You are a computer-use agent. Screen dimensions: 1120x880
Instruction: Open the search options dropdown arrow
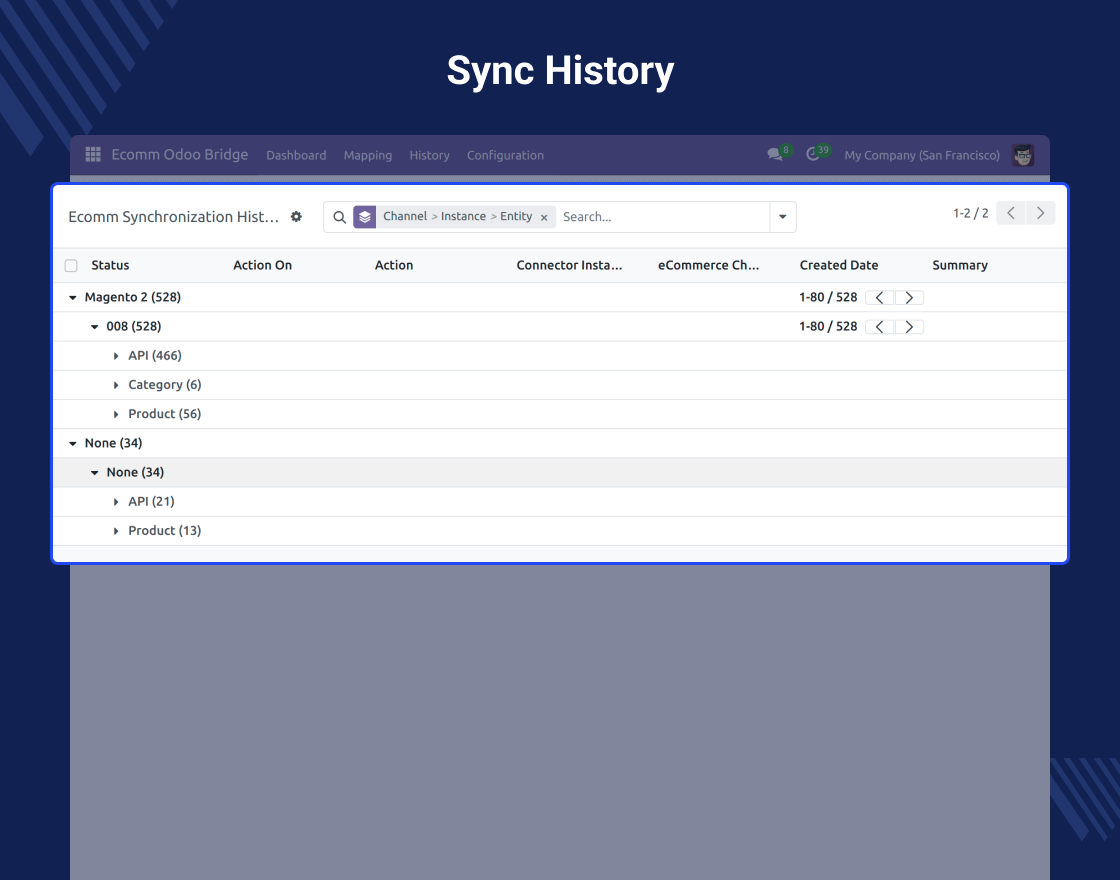(783, 217)
